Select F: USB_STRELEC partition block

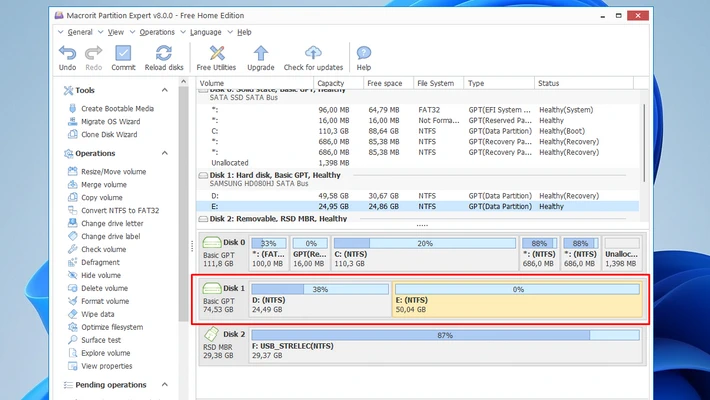[446, 345]
